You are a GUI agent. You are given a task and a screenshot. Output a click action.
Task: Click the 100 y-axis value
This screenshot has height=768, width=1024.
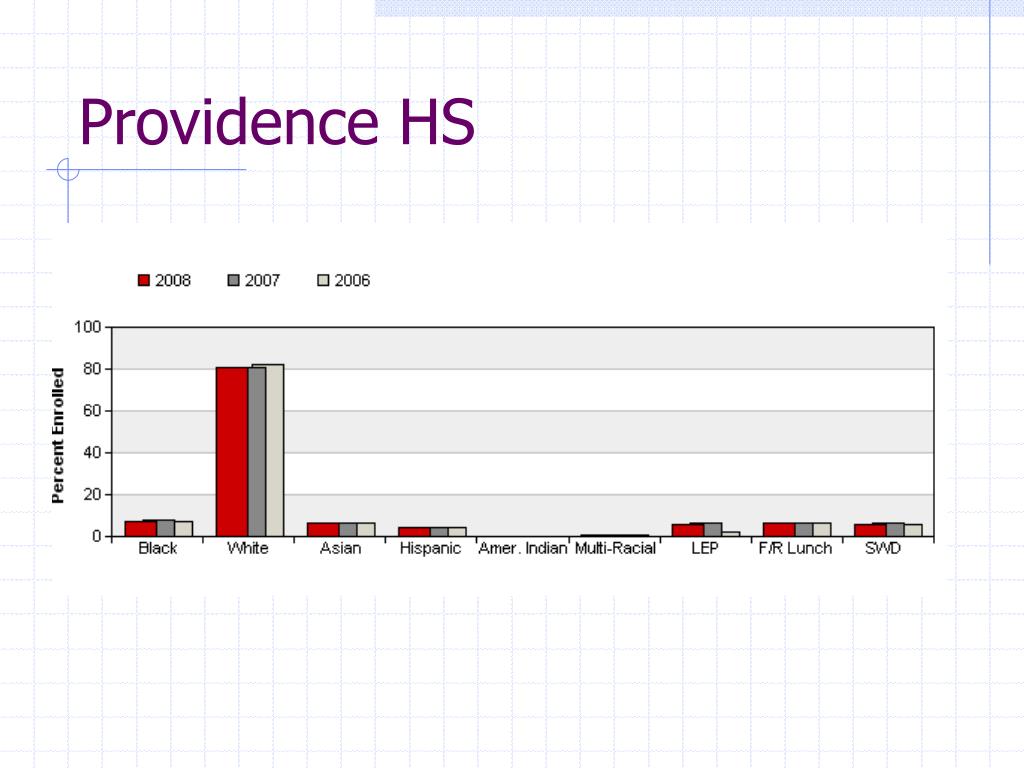(88, 327)
